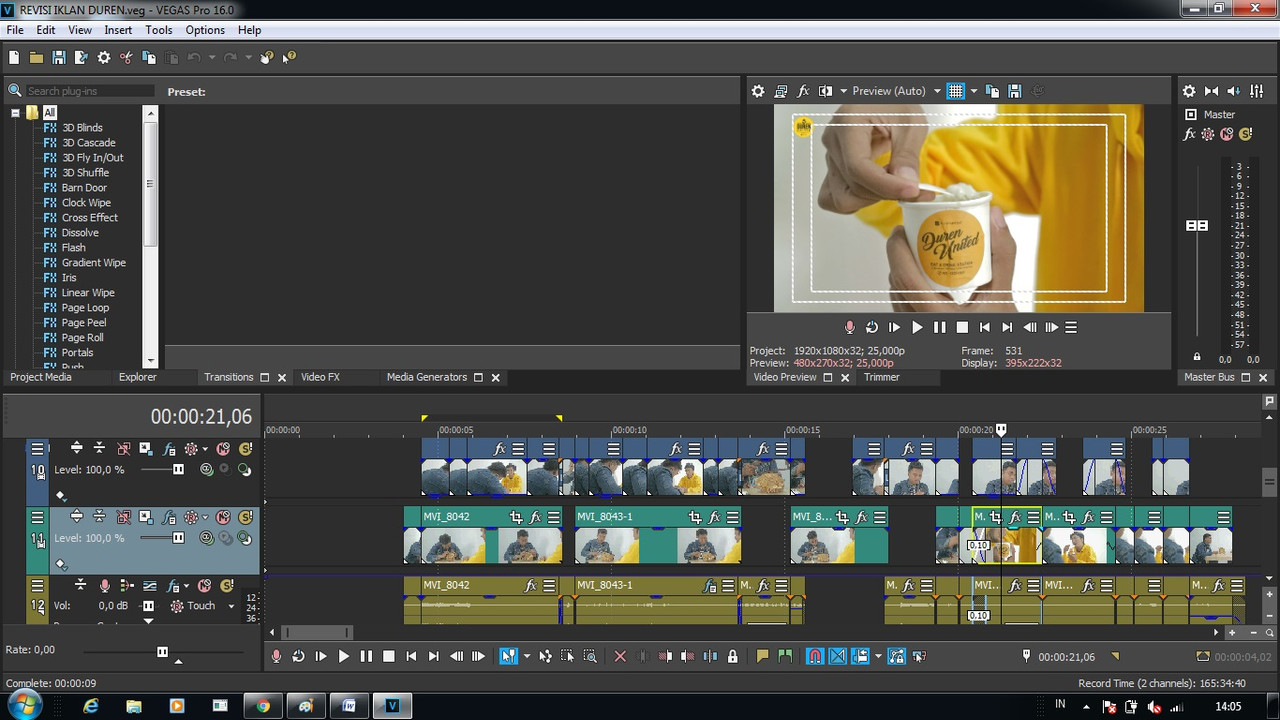Lock events with the padlock icon

tap(733, 656)
